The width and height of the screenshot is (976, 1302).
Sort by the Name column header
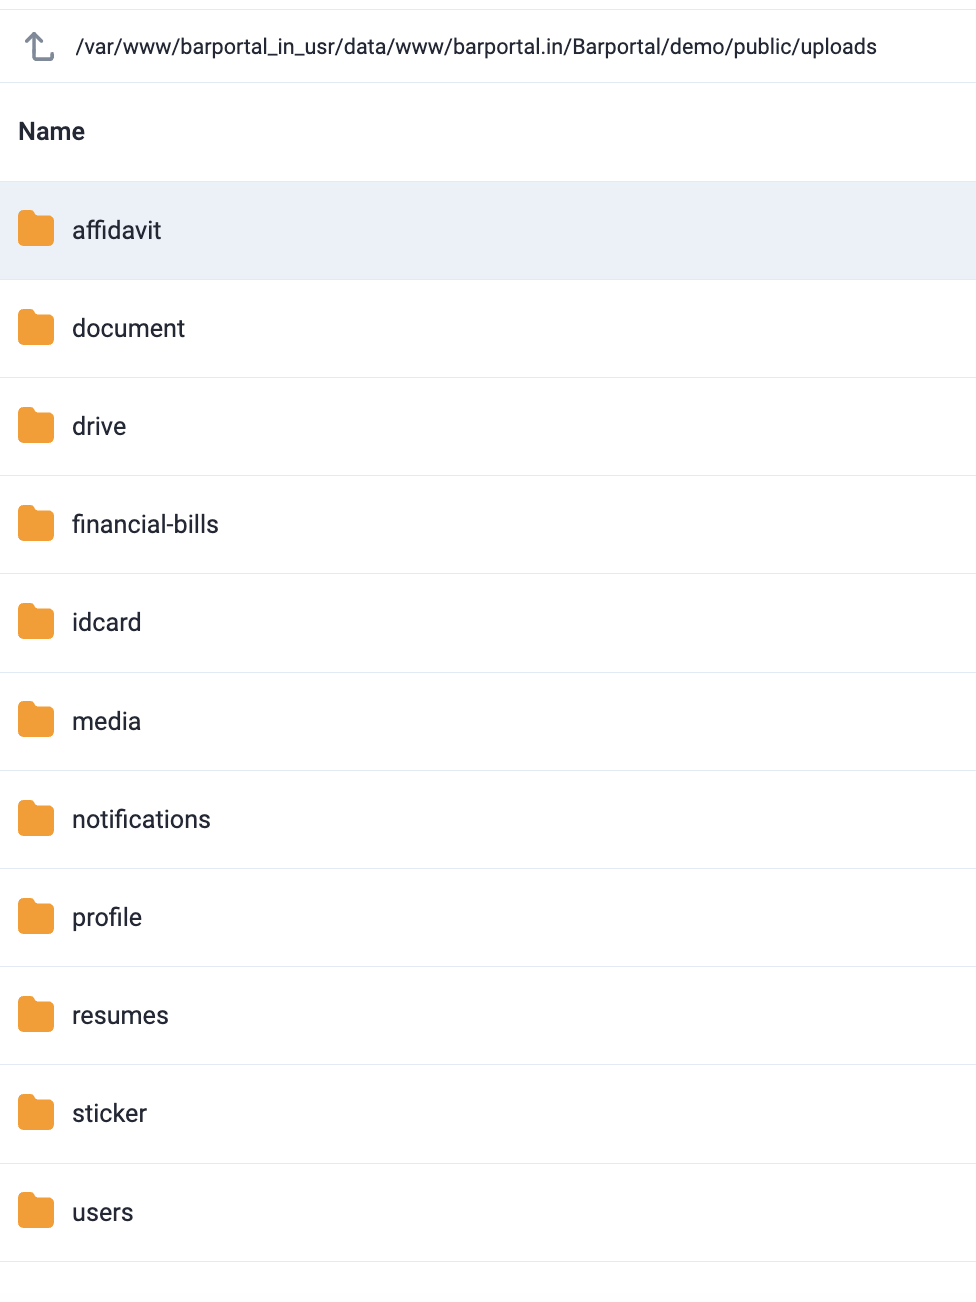(52, 131)
